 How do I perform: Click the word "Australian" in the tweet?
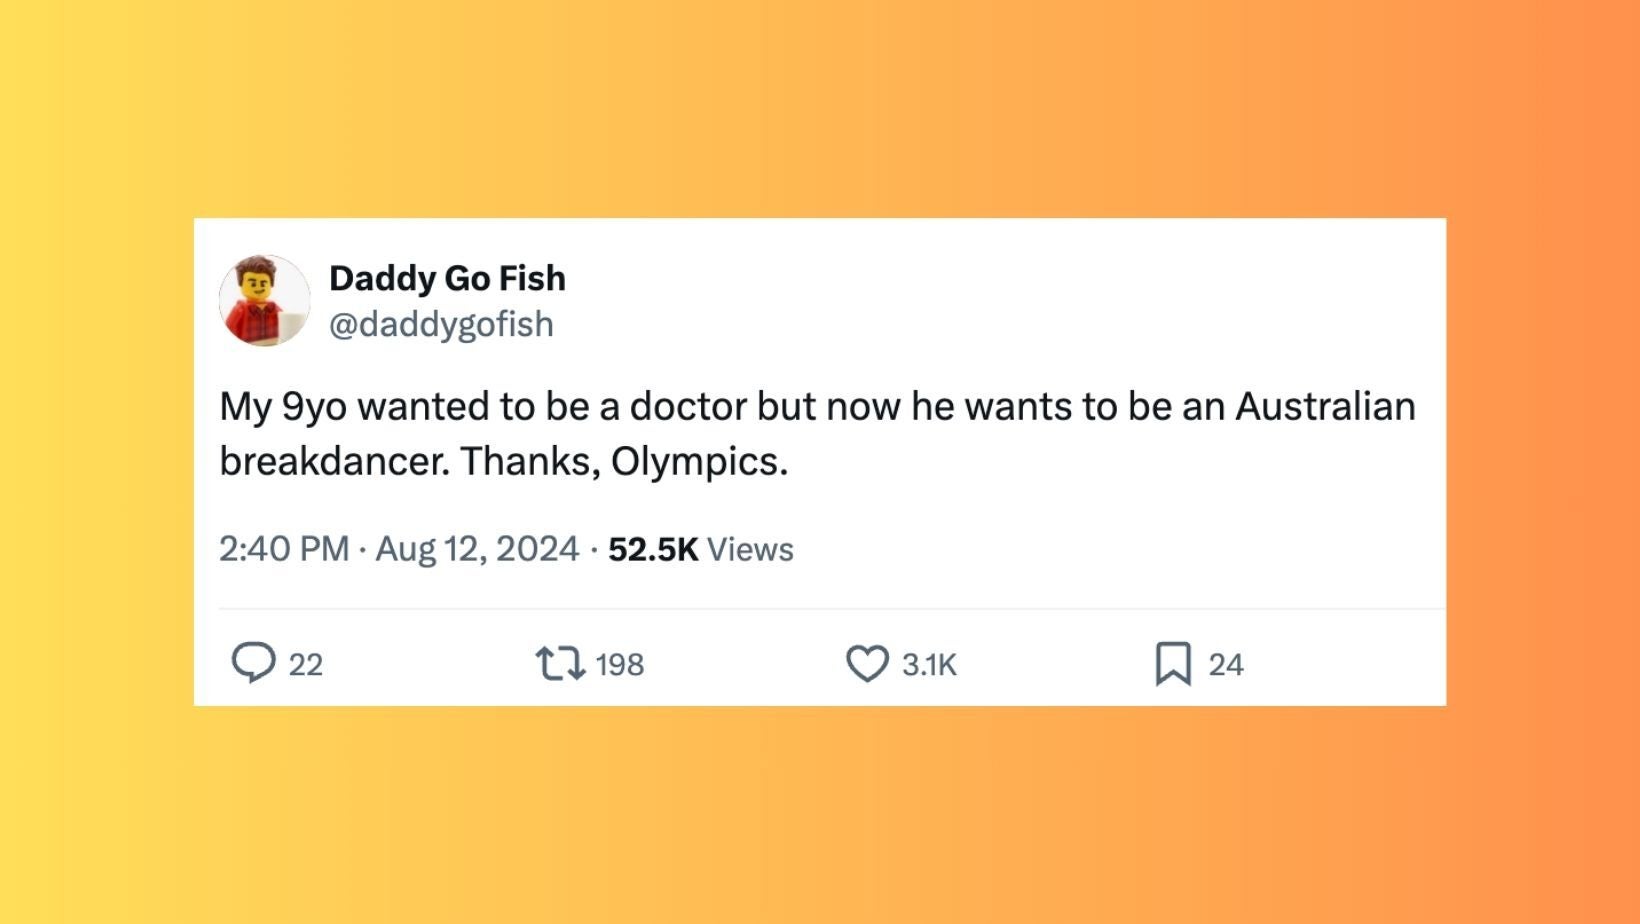click(1325, 407)
